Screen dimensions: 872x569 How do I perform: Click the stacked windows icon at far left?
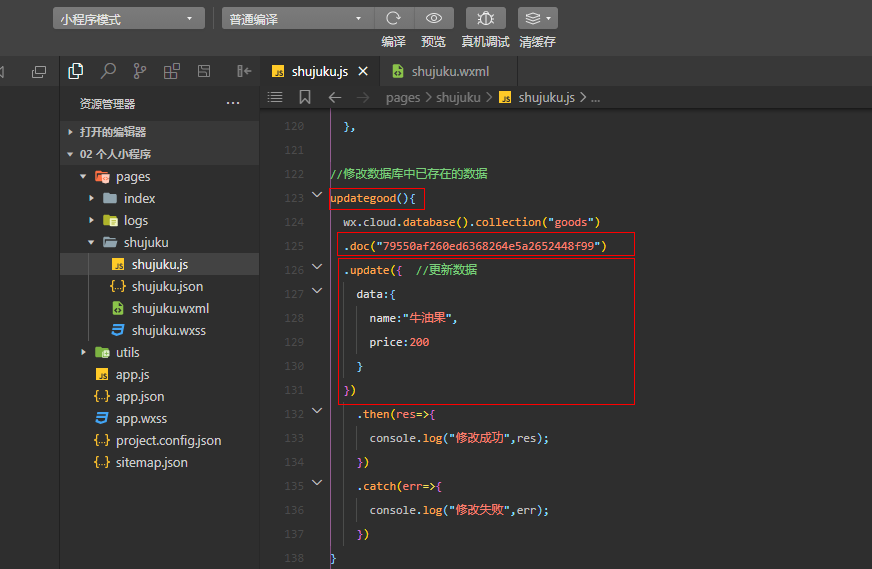click(x=39, y=72)
